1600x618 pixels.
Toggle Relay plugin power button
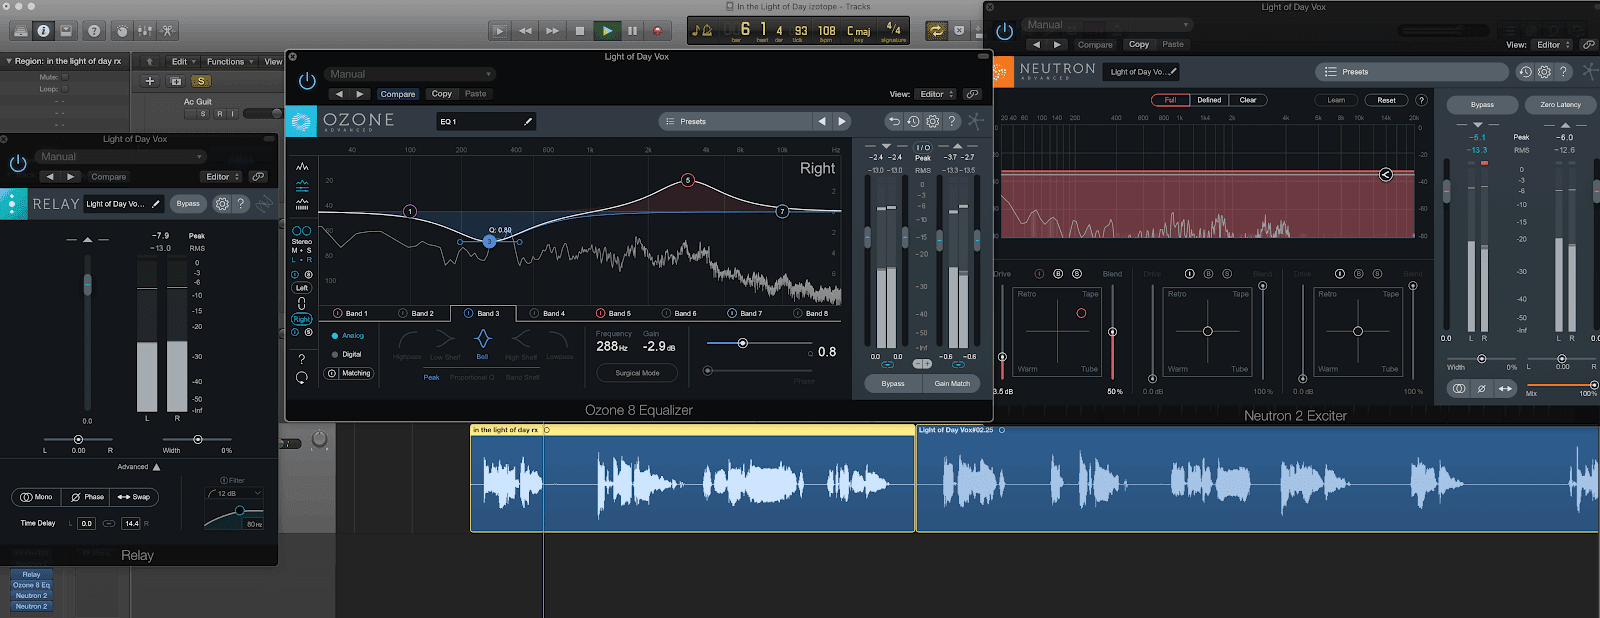(18, 163)
